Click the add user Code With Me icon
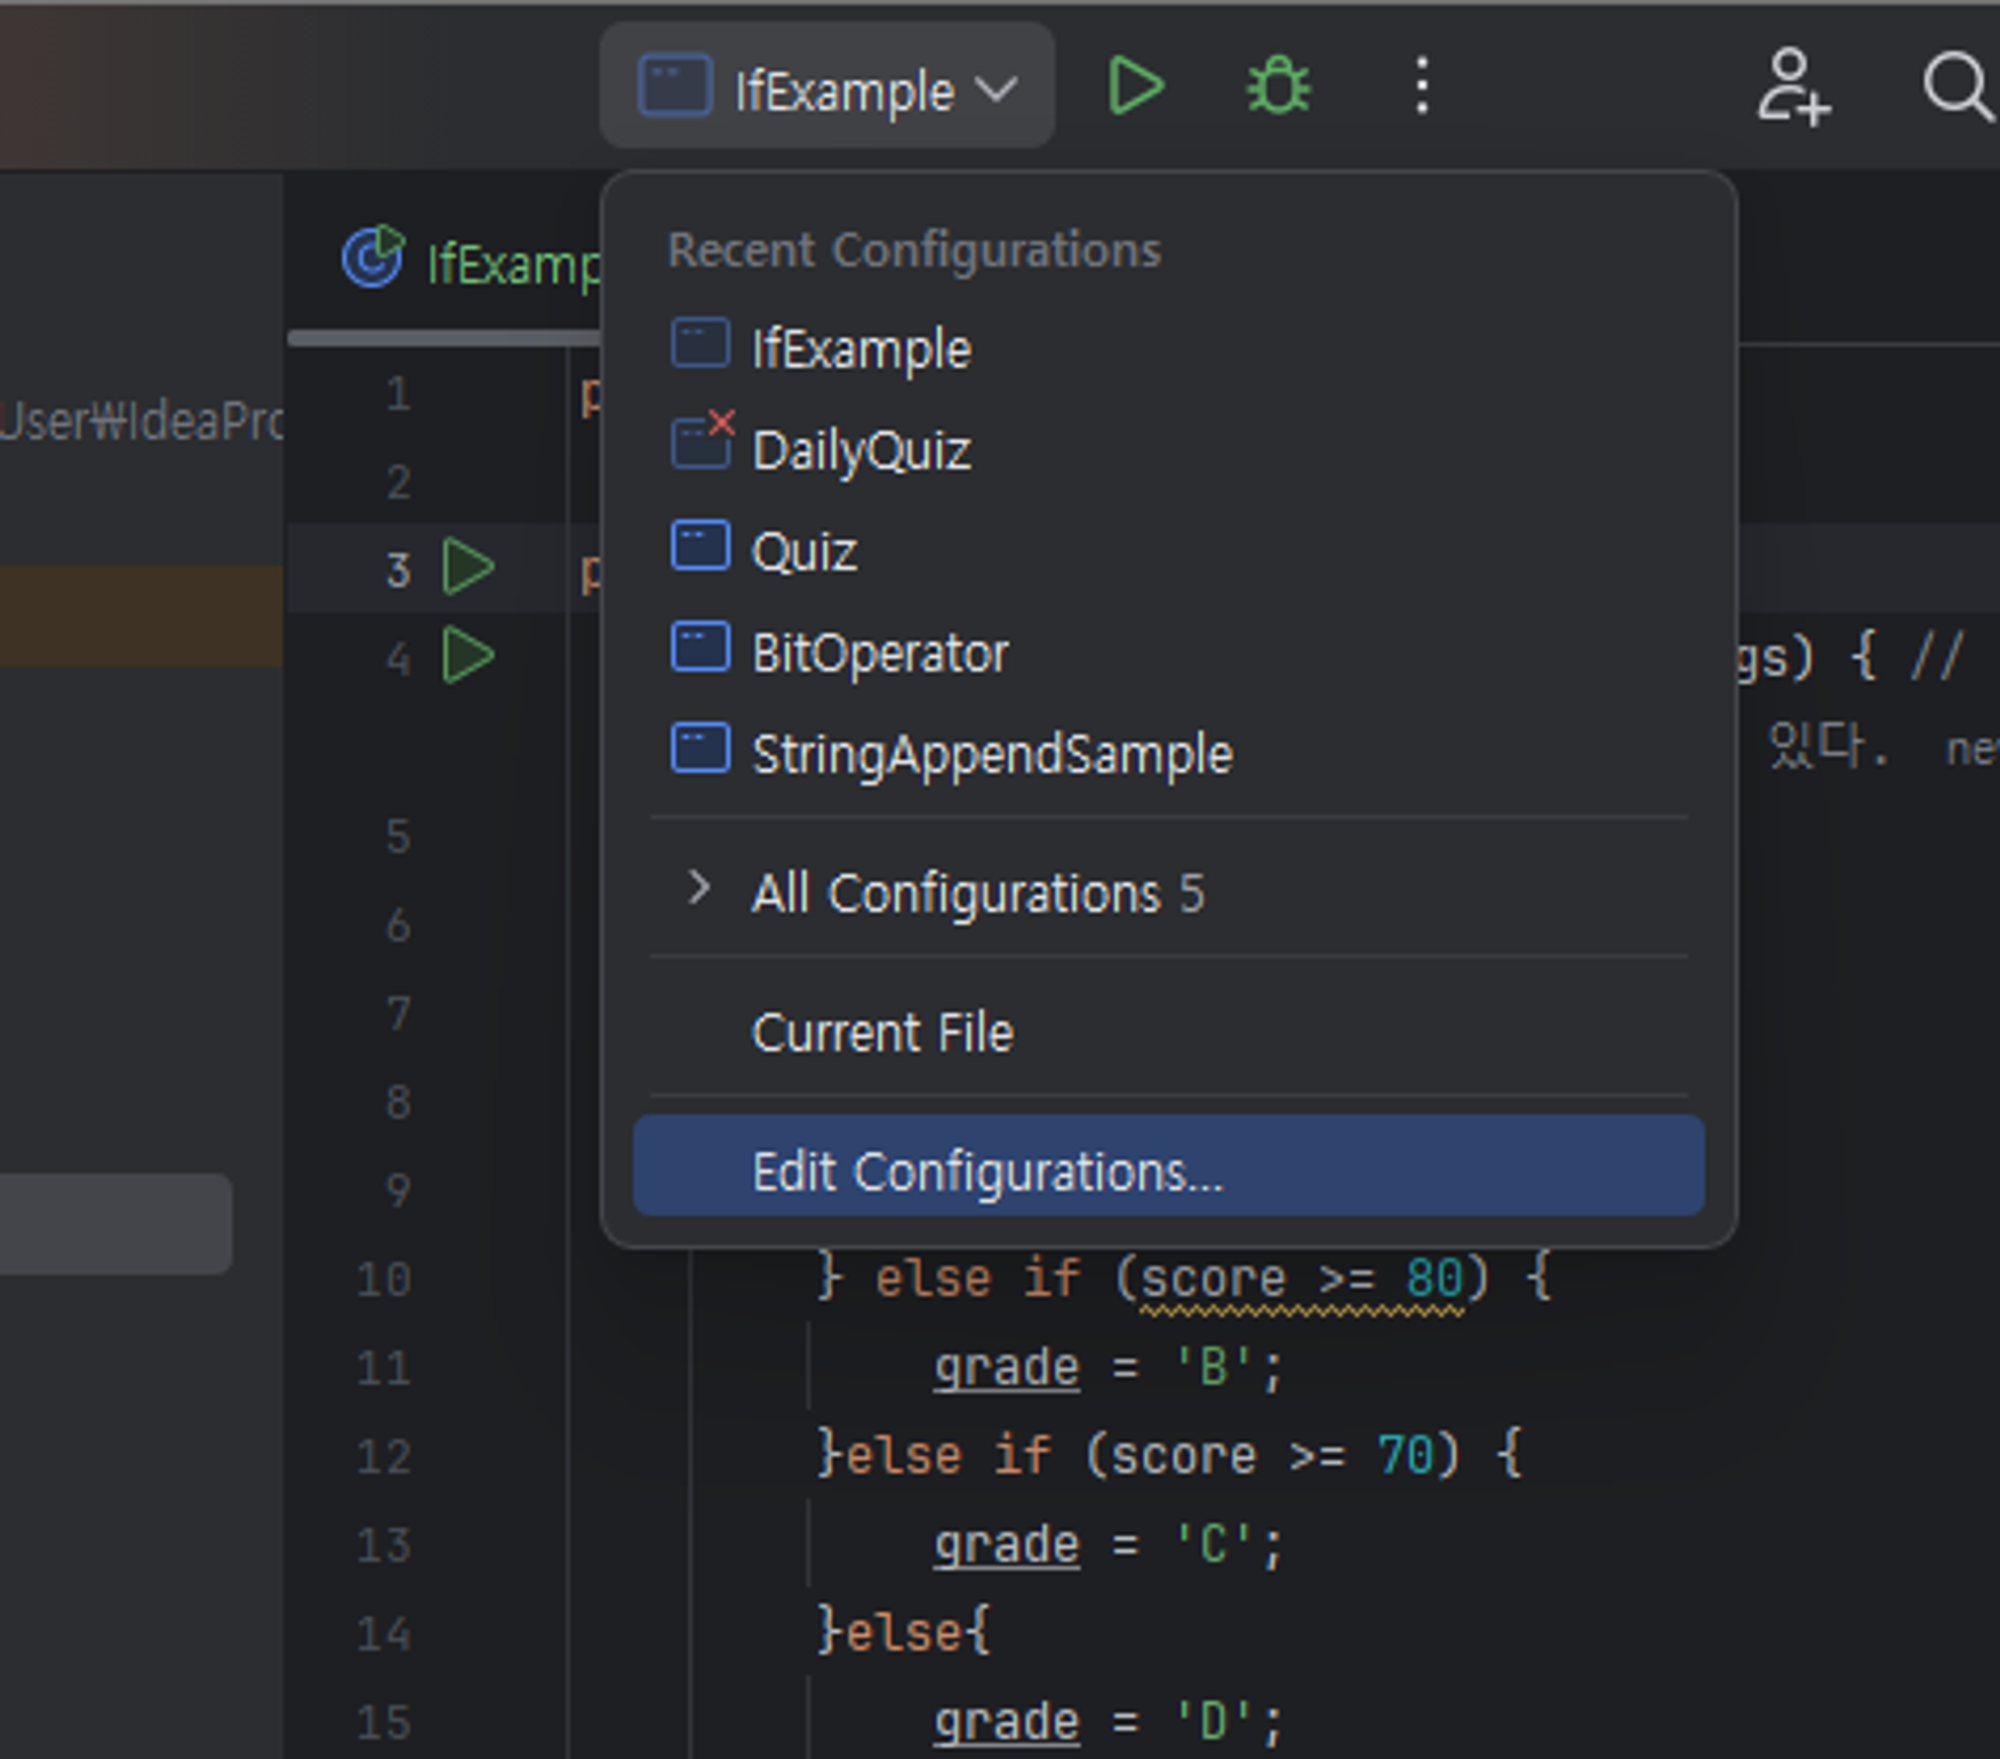Viewport: 2000px width, 1759px height. [x=1793, y=88]
